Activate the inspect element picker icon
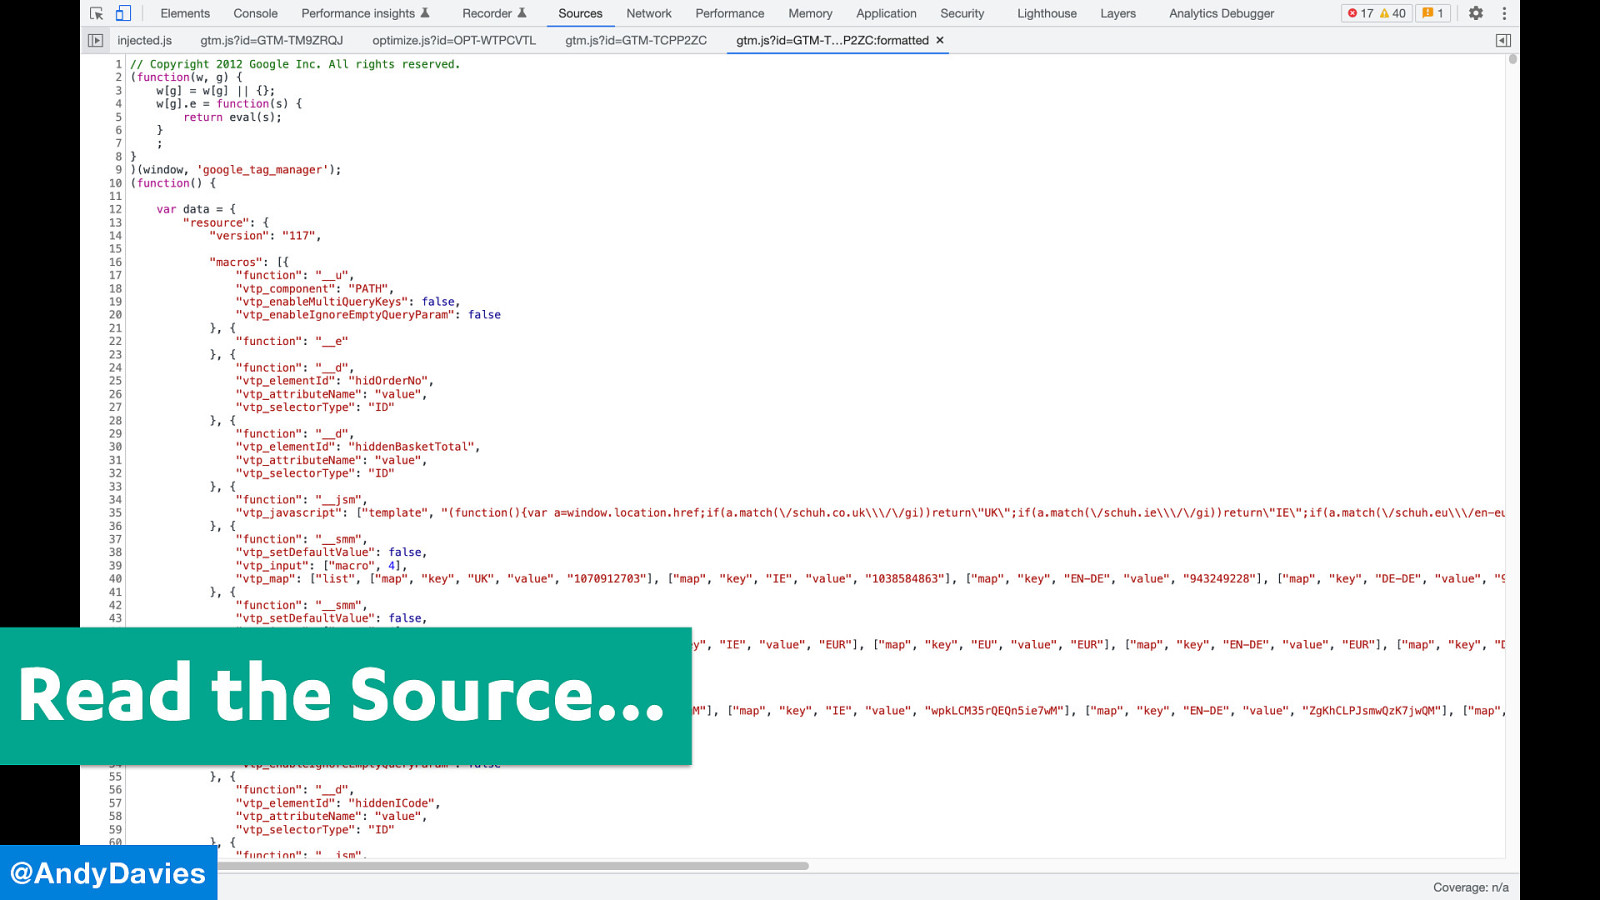Image resolution: width=1600 pixels, height=900 pixels. 97,13
